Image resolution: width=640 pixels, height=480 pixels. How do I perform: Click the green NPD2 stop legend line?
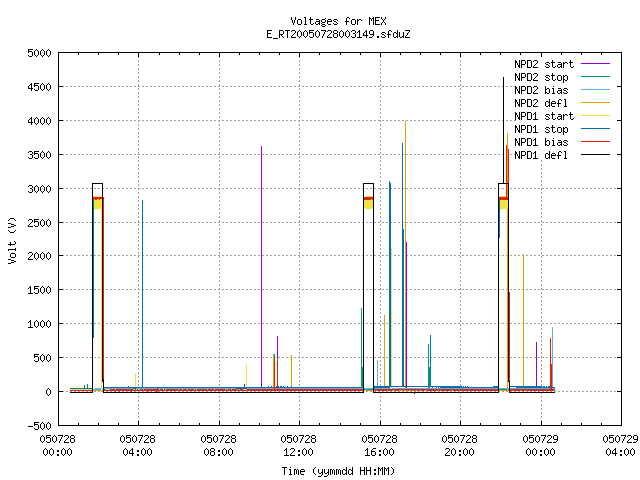[596, 76]
